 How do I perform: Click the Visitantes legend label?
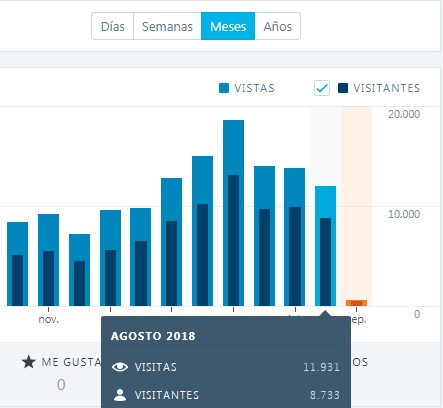(x=387, y=88)
